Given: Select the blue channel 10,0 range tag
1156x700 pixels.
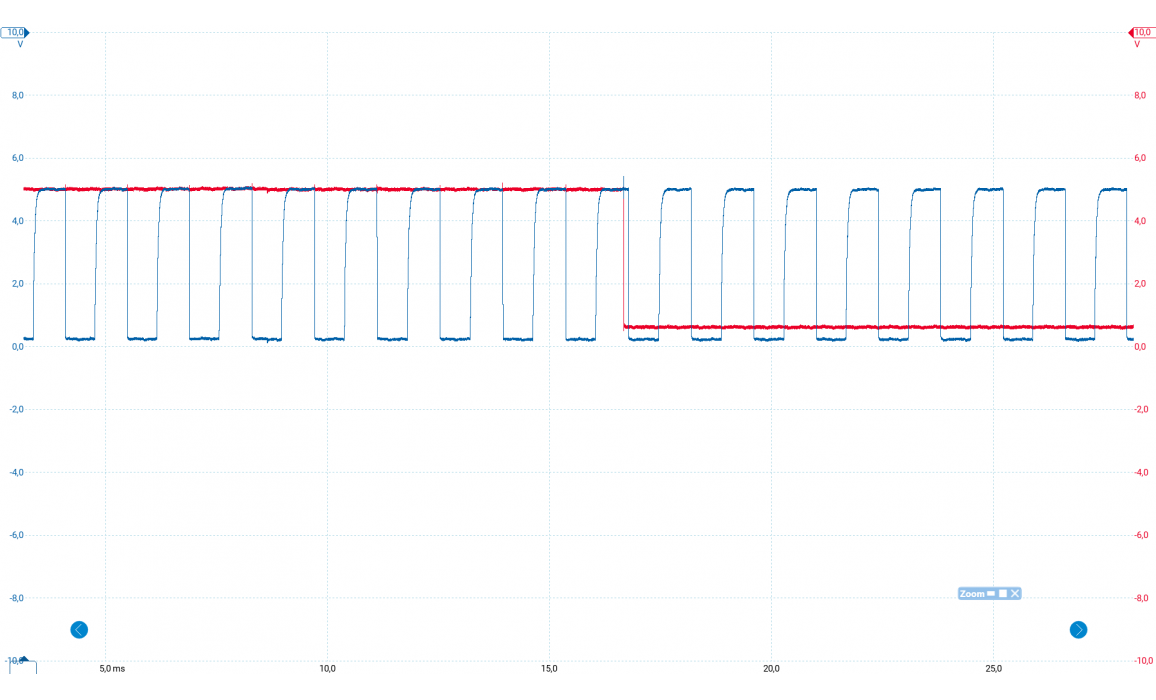Looking at the screenshot, I should [16, 32].
